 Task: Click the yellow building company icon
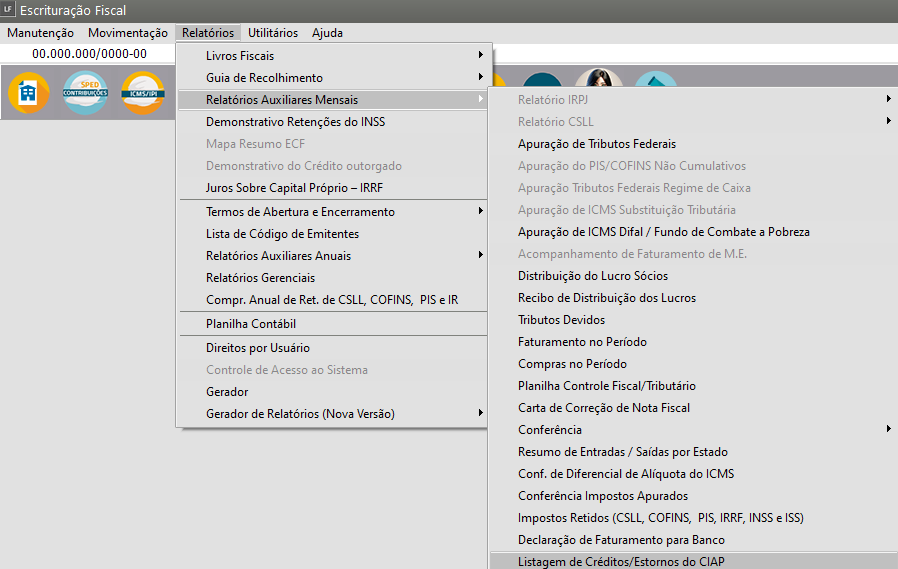[28, 93]
